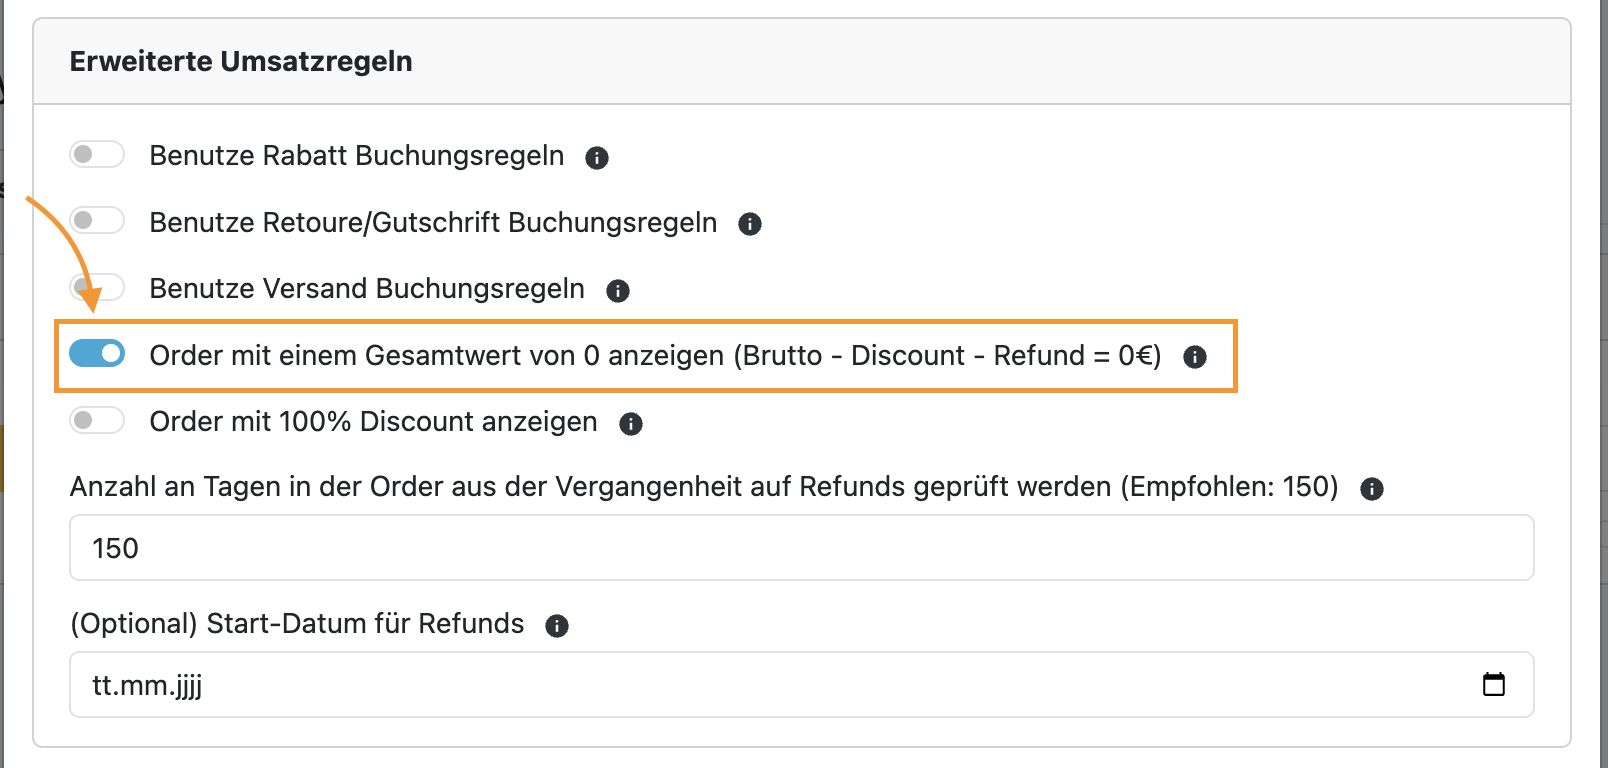
Task: Enable the Rabatt Buchungsregeln toggle
Action: (97, 154)
